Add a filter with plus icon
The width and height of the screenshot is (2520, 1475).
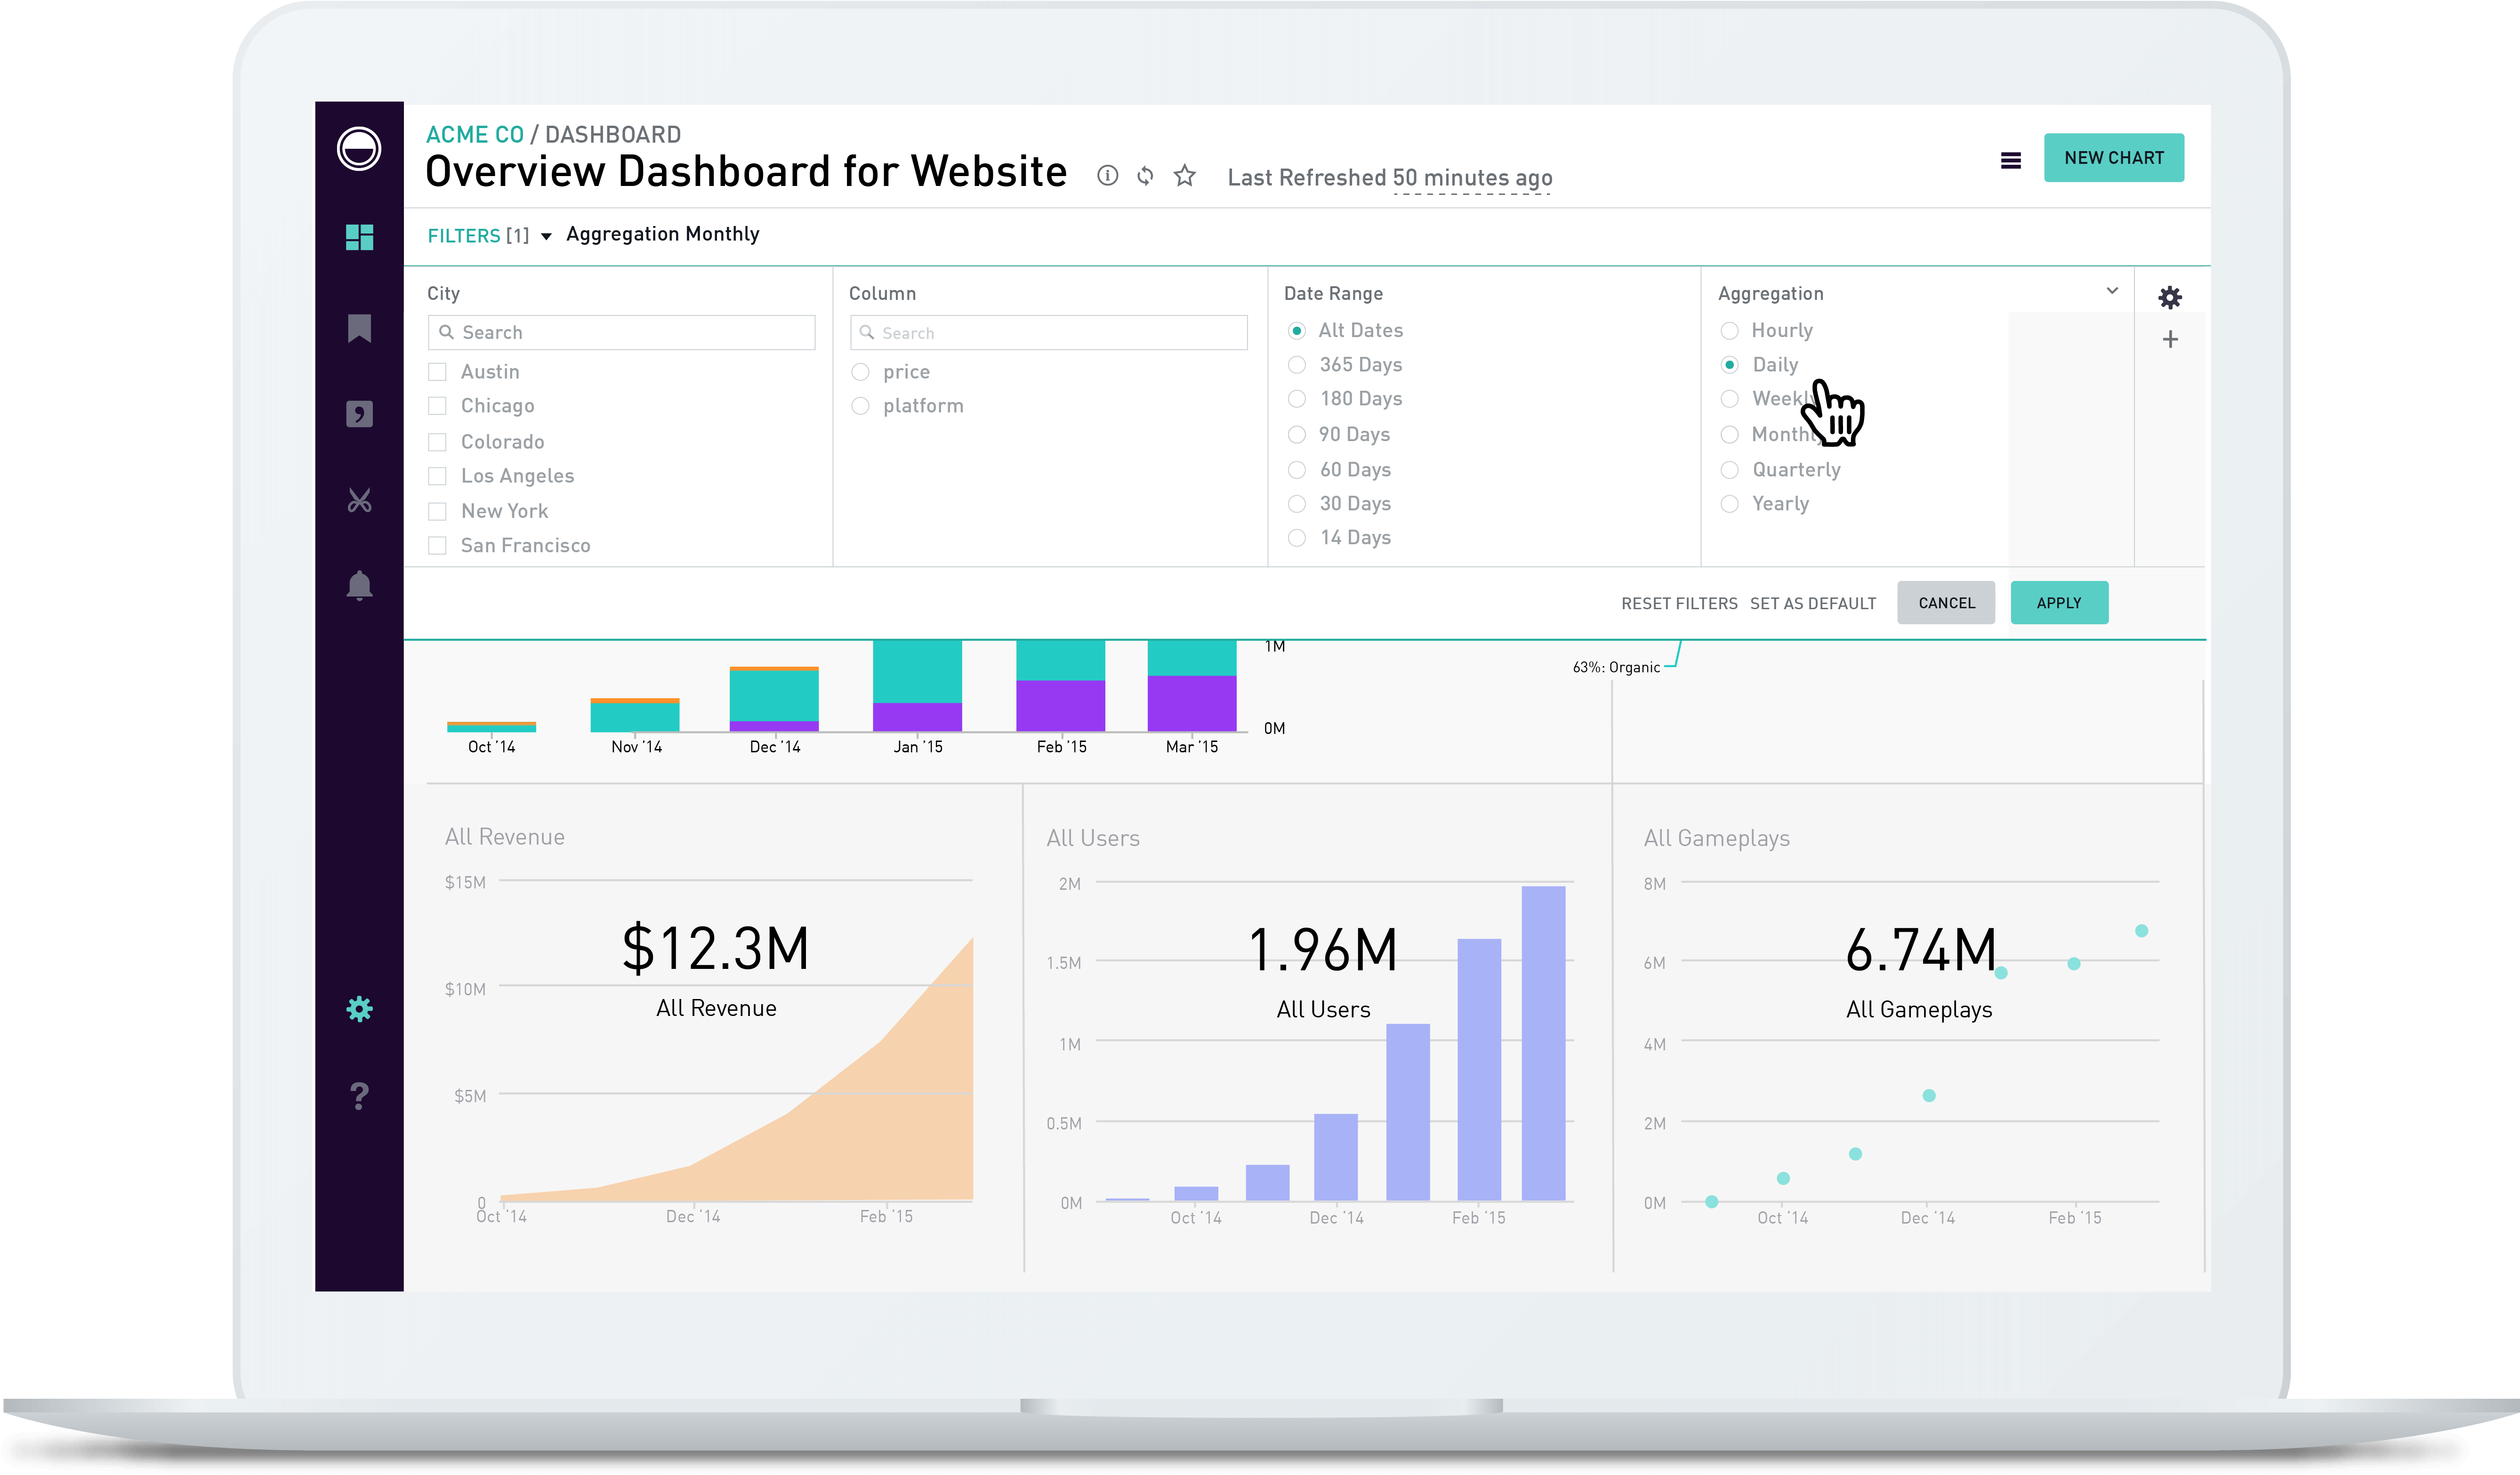(2170, 340)
